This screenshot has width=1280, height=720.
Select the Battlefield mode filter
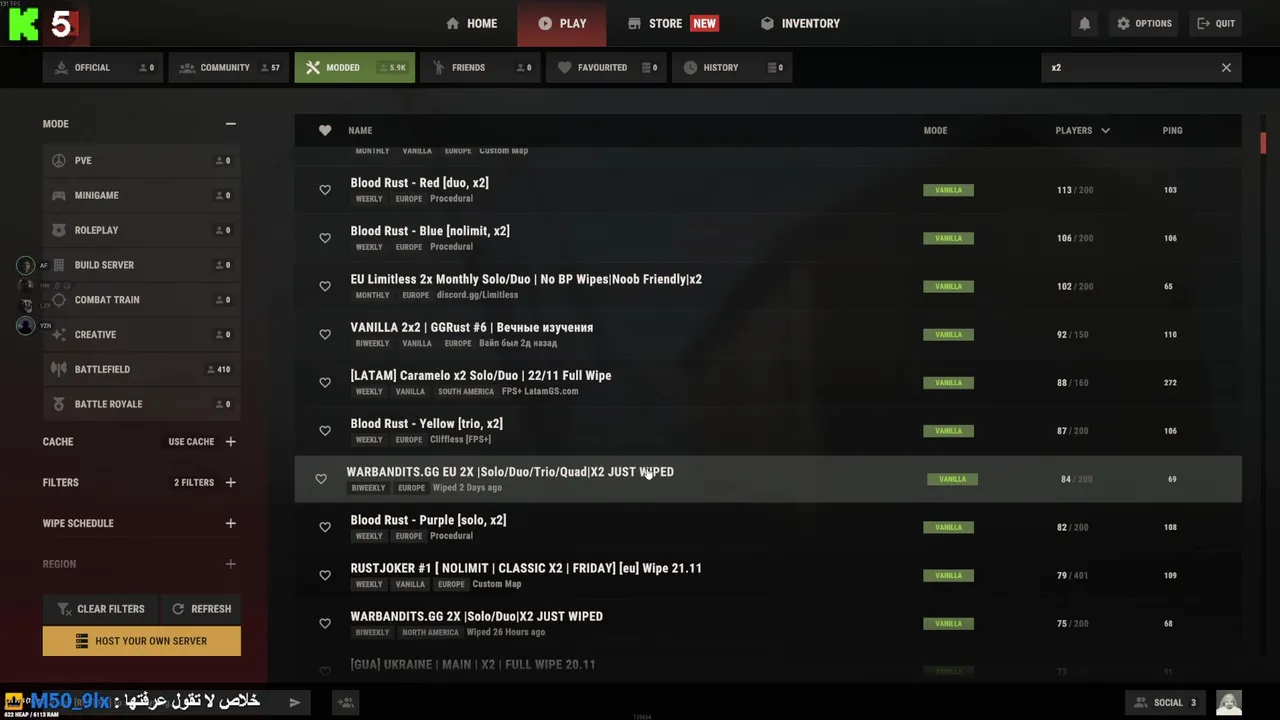[141, 369]
